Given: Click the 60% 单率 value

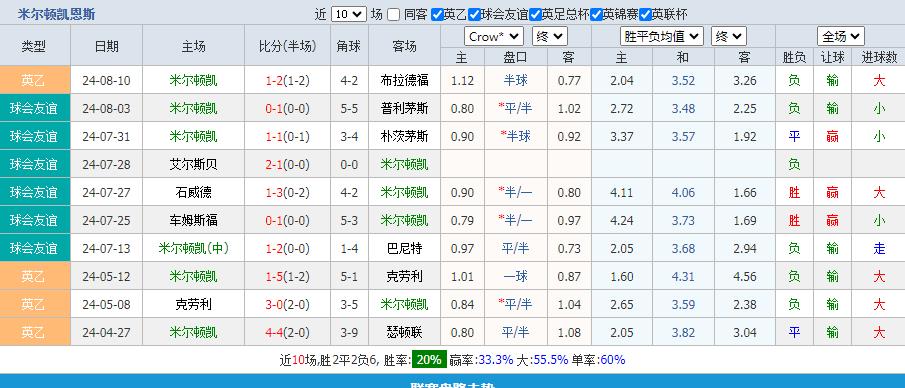Looking at the screenshot, I should pyautogui.click(x=612, y=360).
